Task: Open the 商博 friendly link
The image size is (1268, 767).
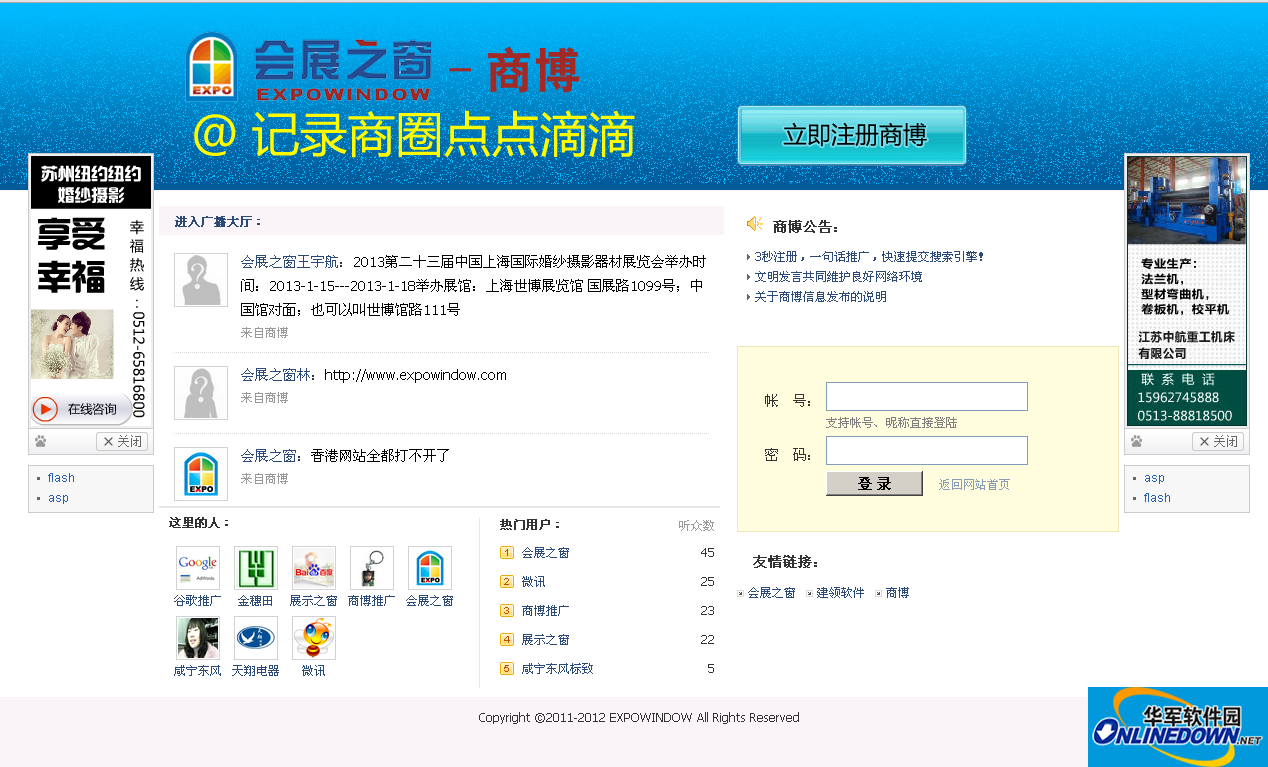Action: [x=898, y=593]
